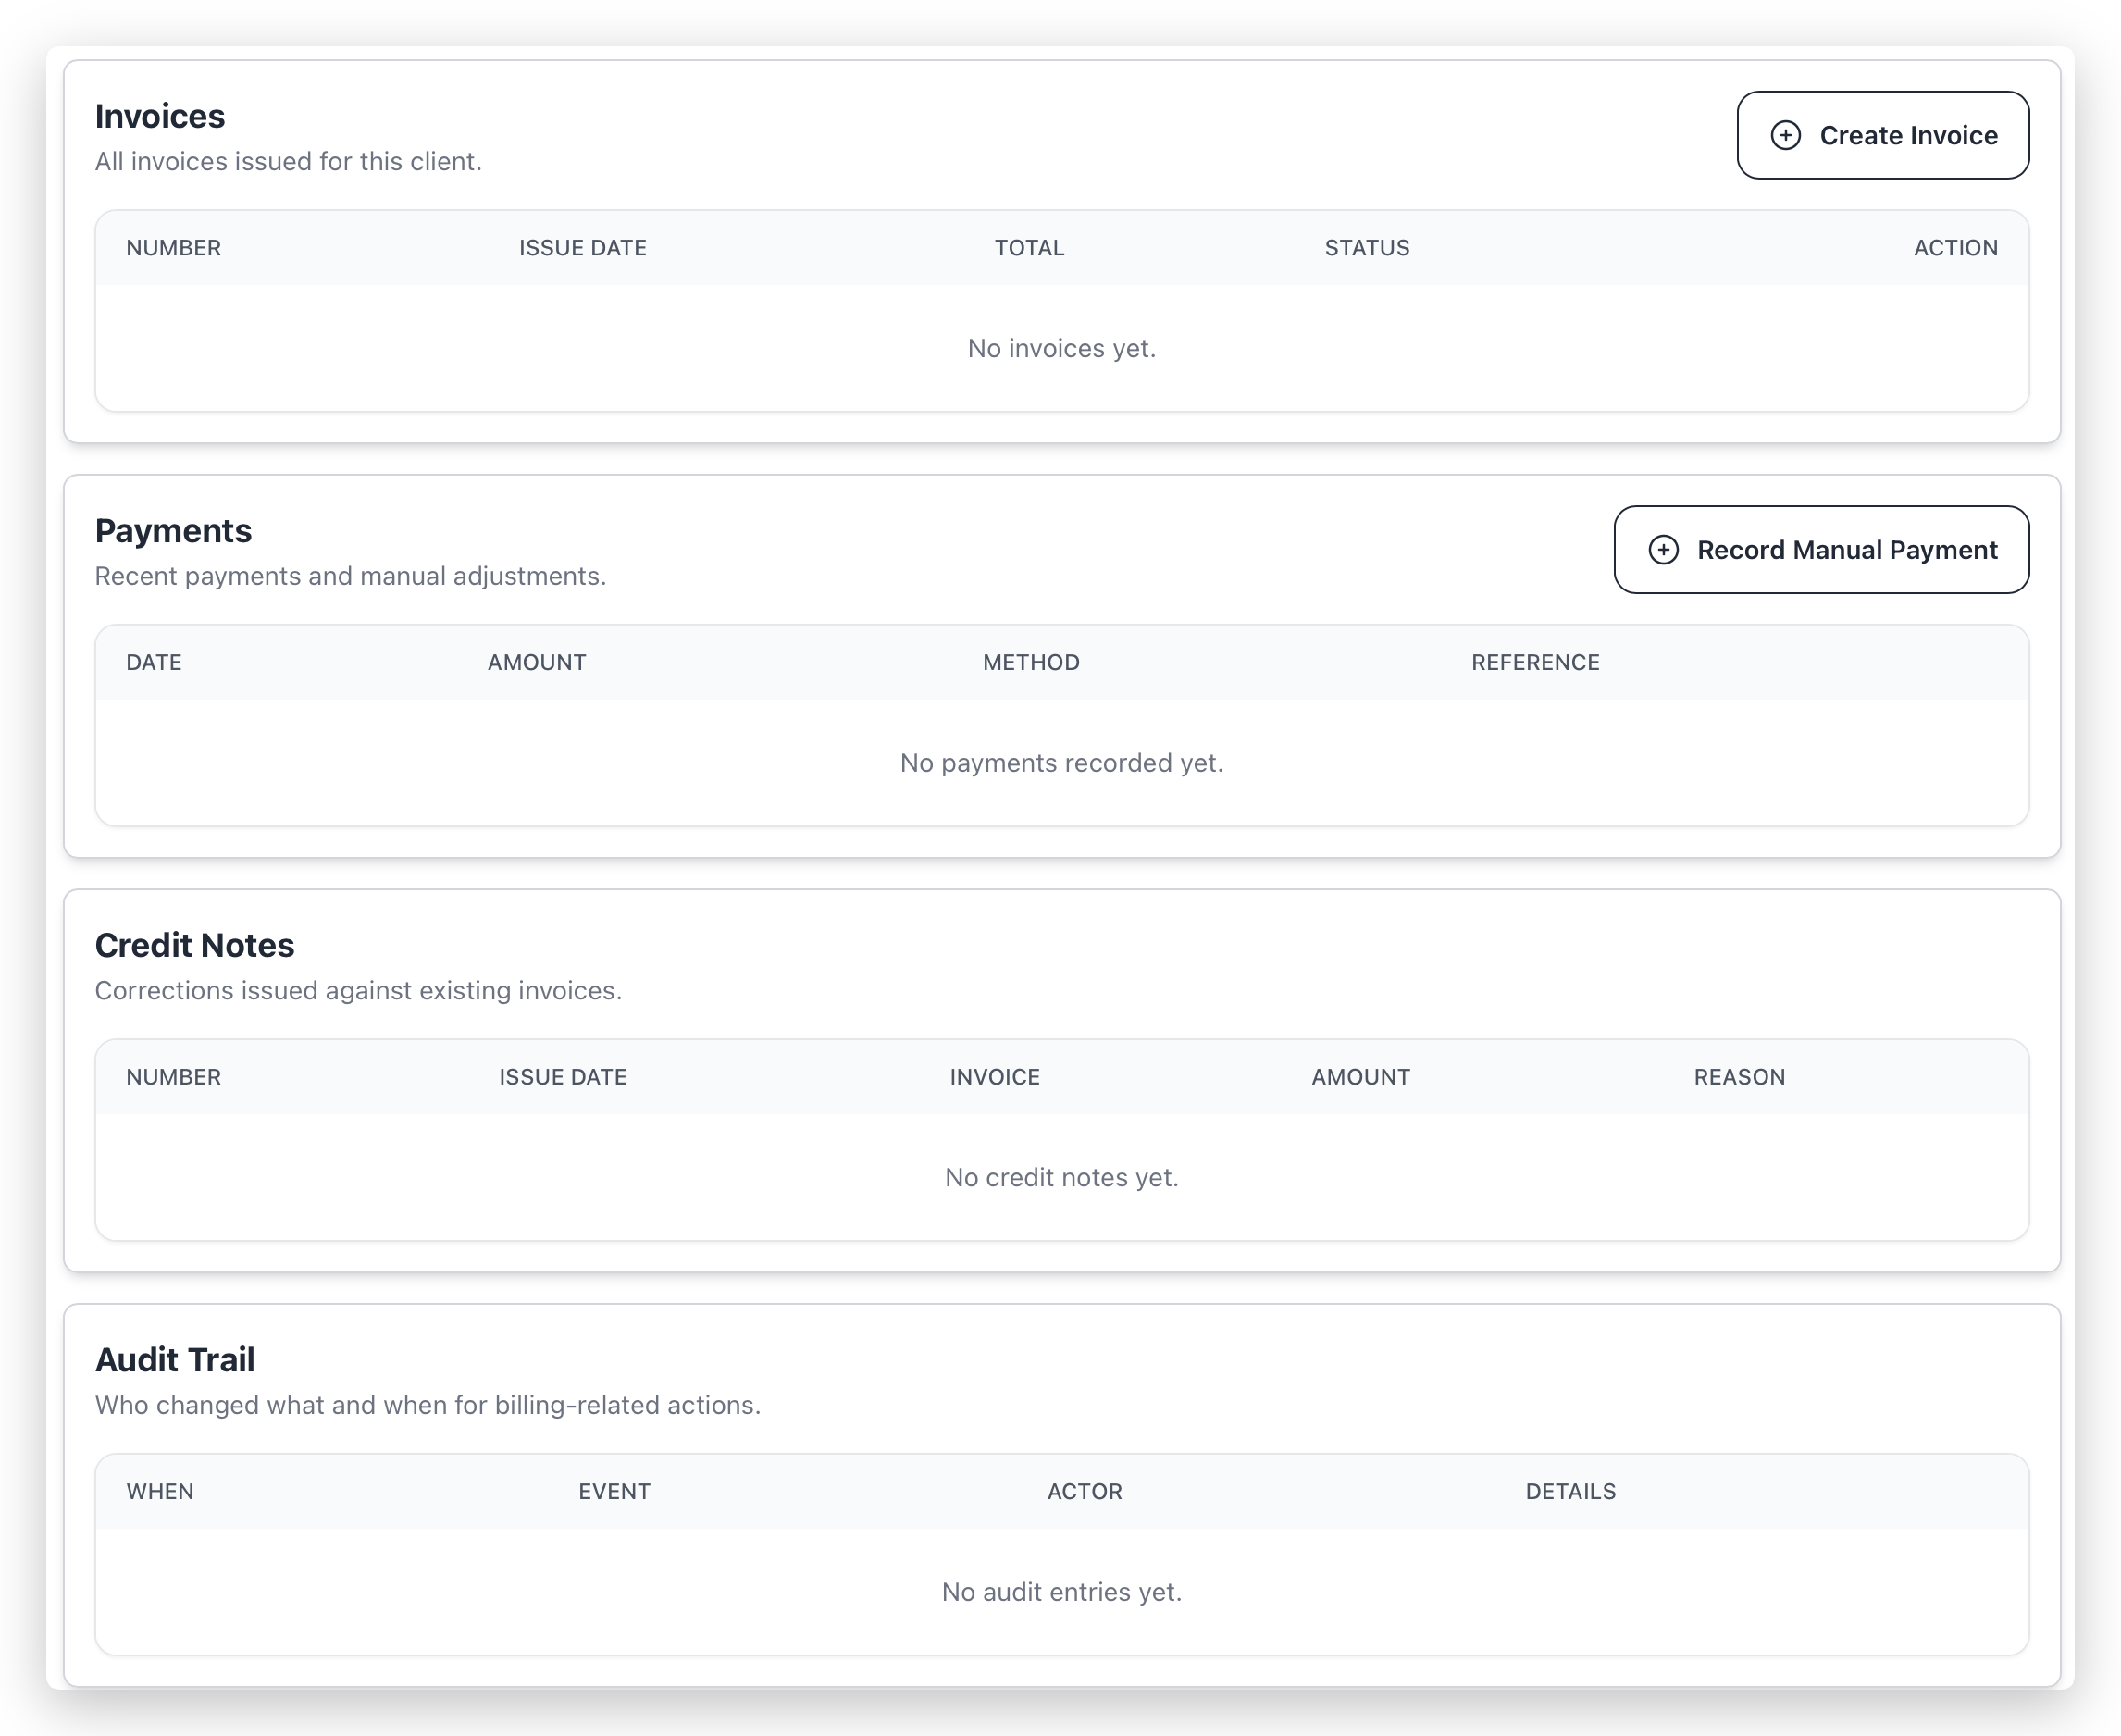Click the "No invoices yet." empty row

pyautogui.click(x=1061, y=348)
